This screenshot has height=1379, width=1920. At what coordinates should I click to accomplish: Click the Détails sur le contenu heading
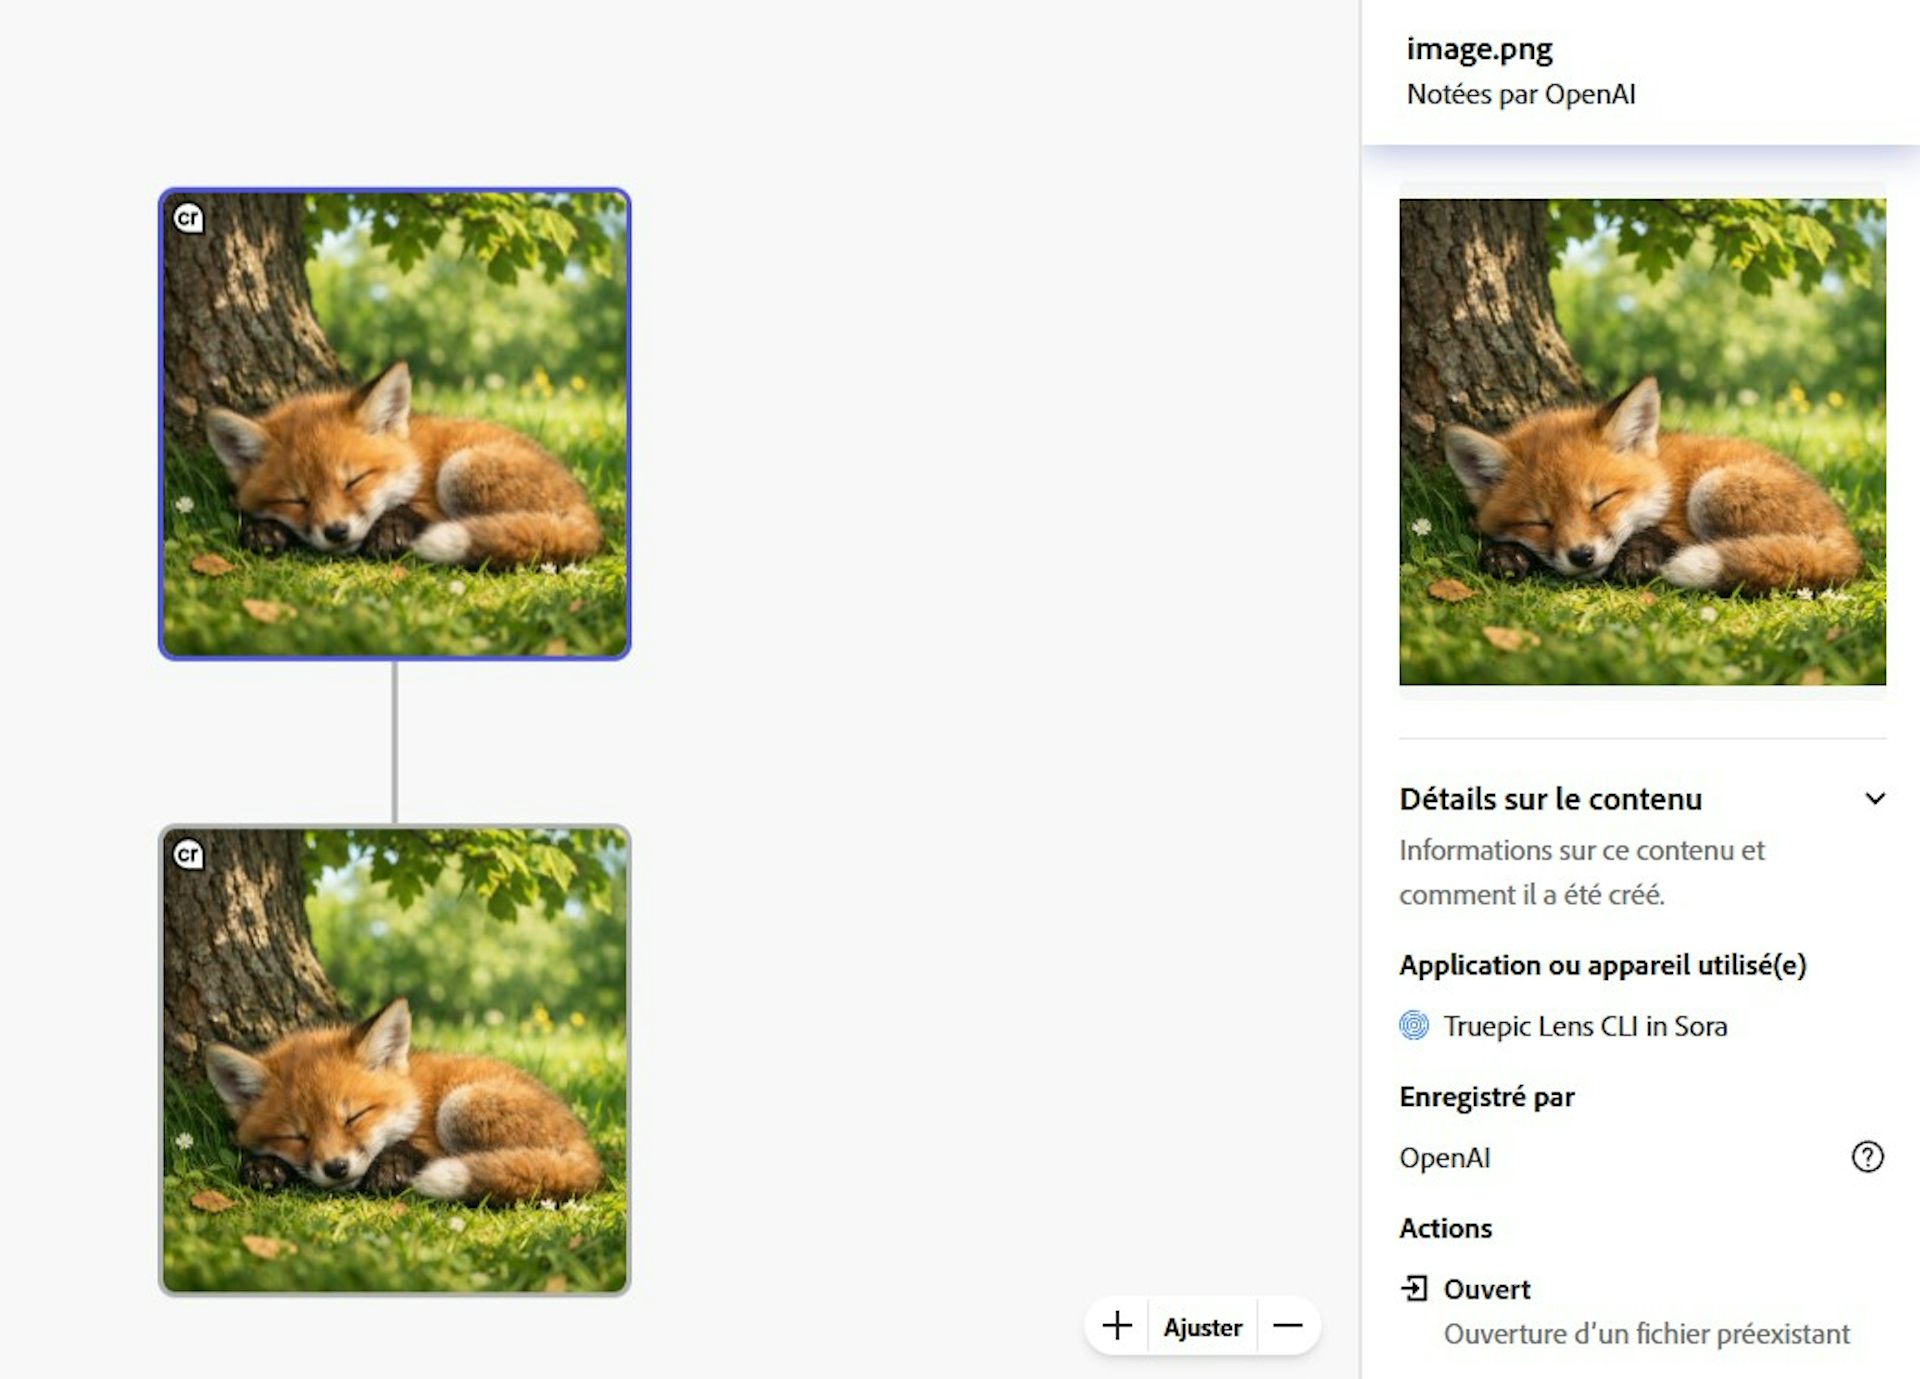[1550, 799]
